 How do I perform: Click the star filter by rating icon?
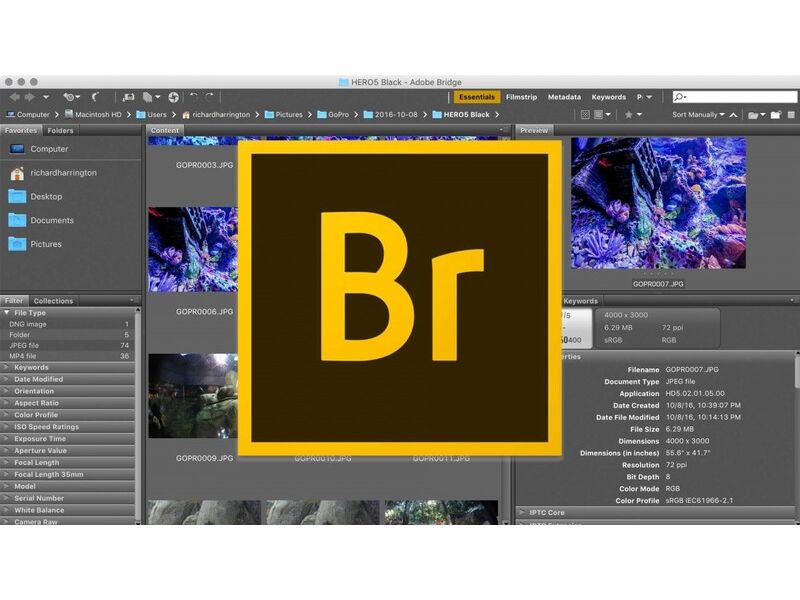628,115
